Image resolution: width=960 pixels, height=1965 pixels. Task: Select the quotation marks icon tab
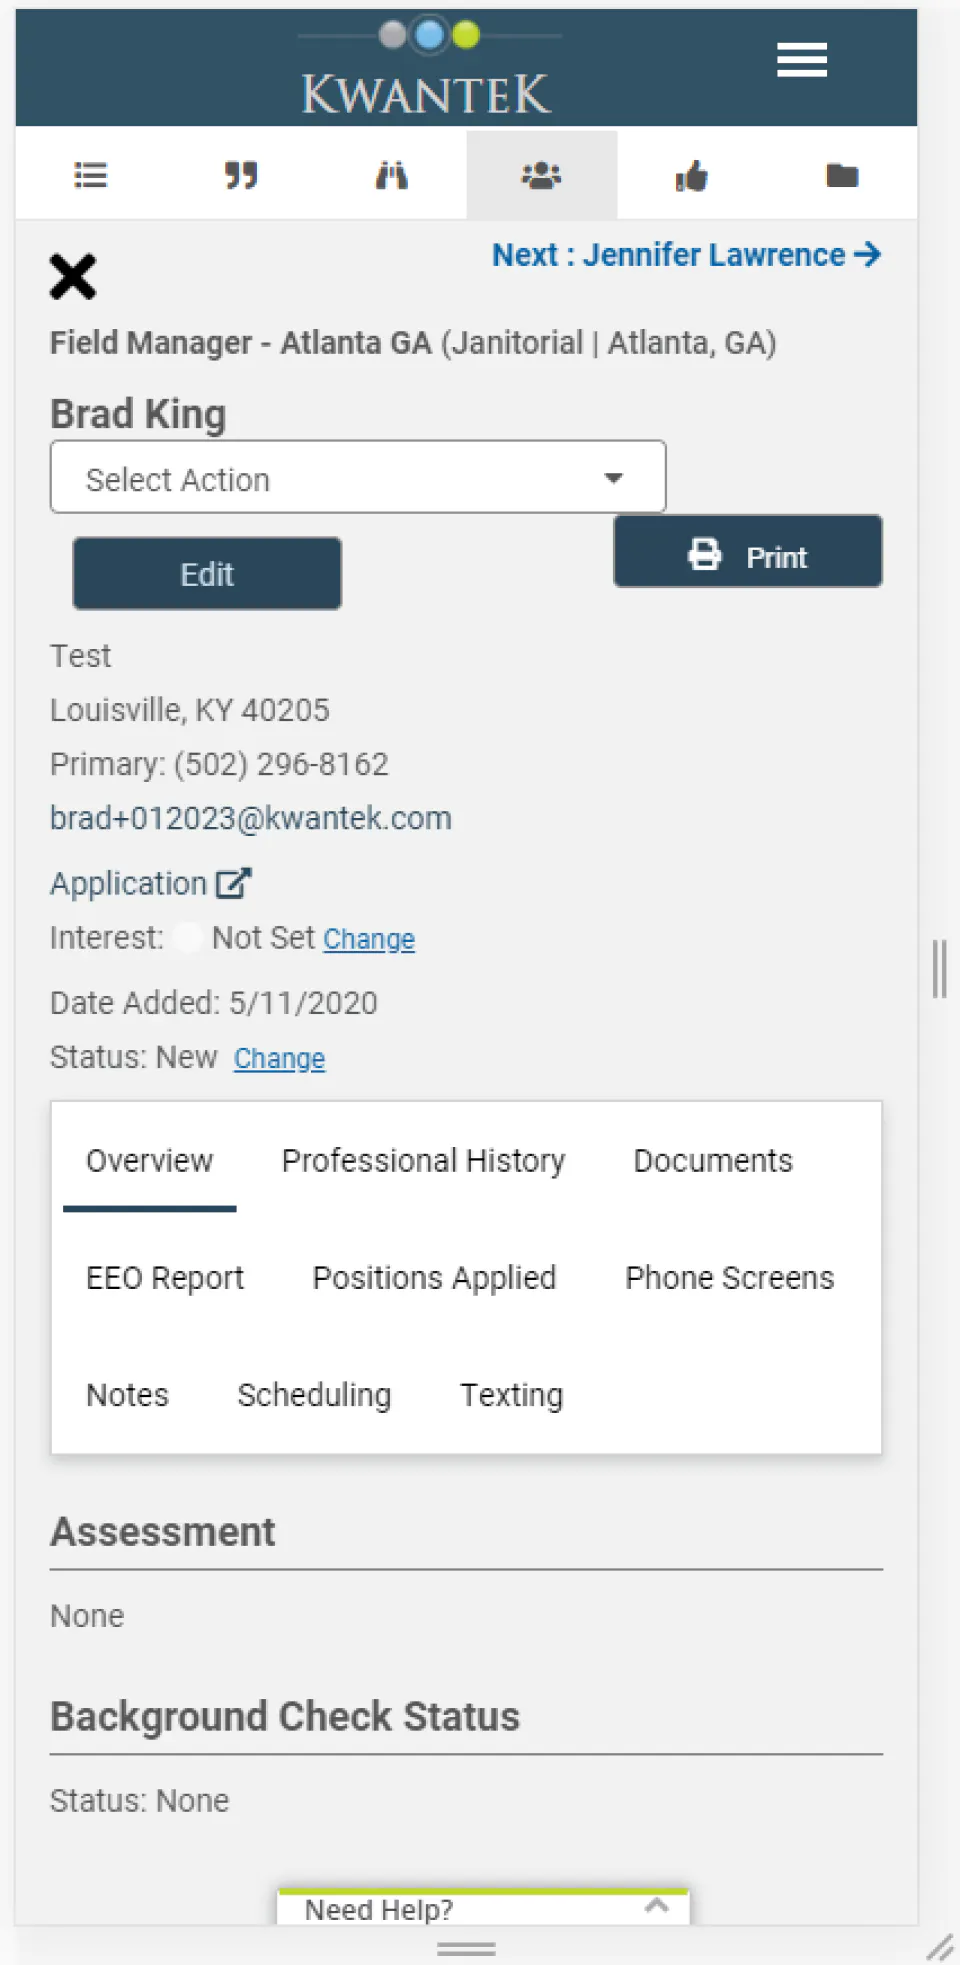(241, 176)
